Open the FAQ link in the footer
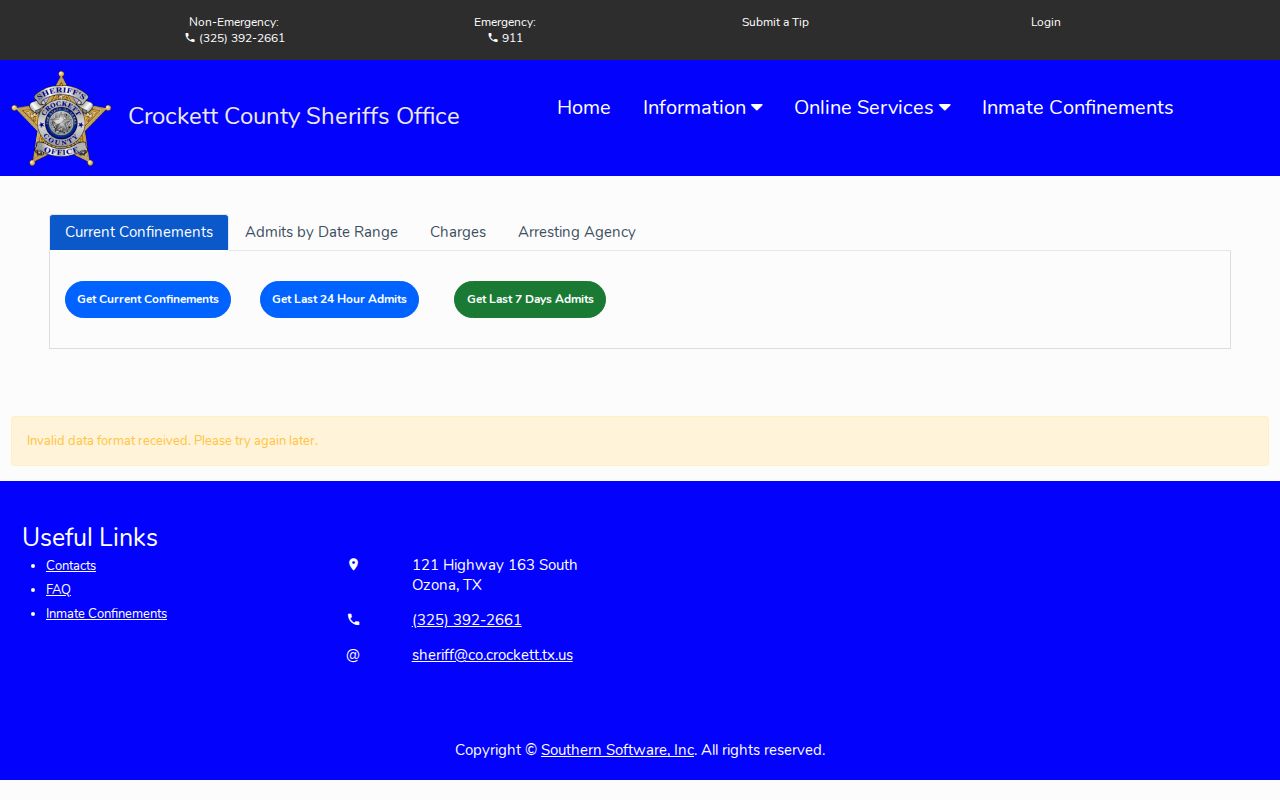Image resolution: width=1280 pixels, height=800 pixels. [x=58, y=590]
